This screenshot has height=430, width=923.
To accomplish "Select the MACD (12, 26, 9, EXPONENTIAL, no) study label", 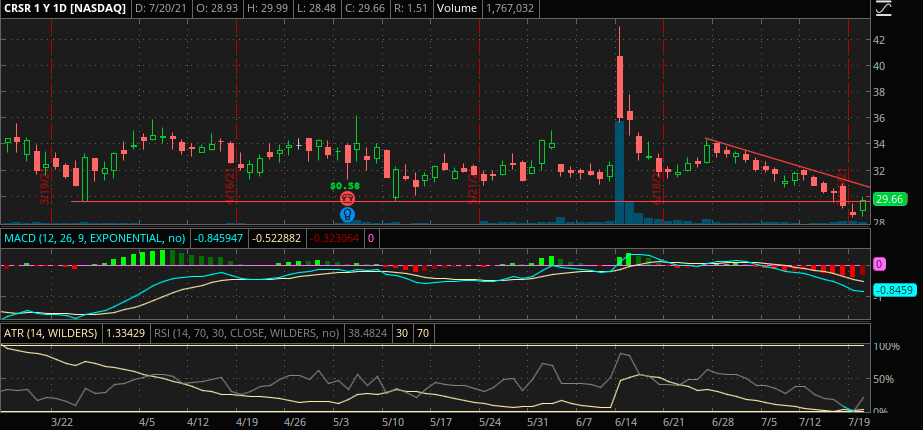I will coord(95,238).
